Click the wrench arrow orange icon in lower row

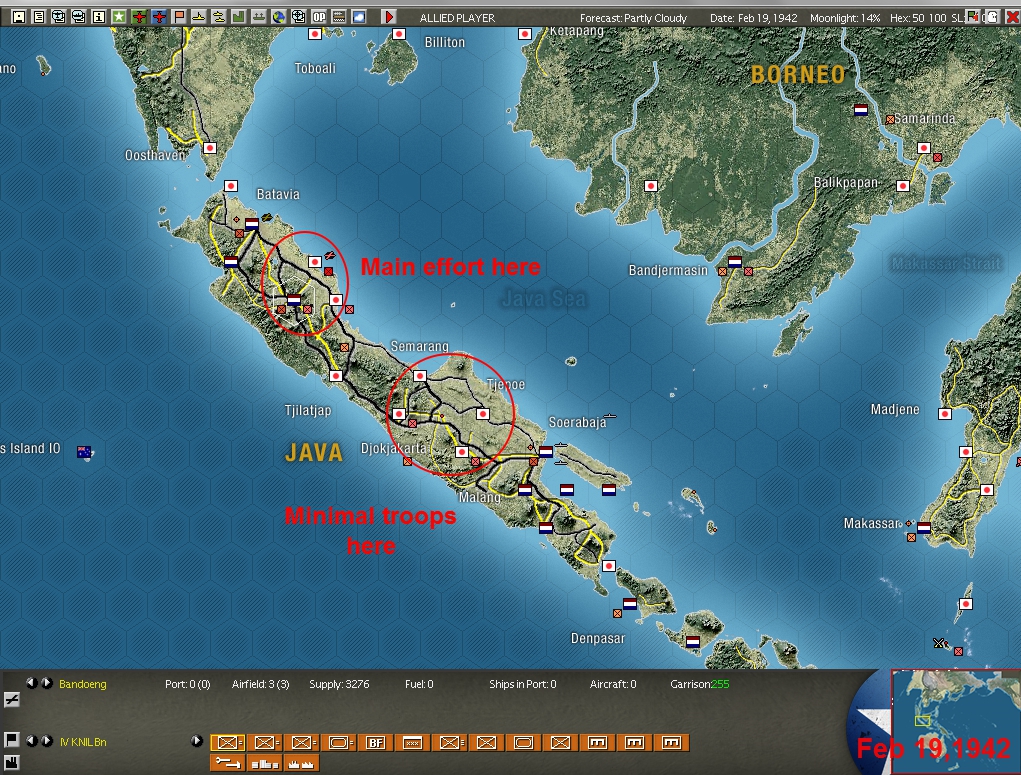(227, 763)
